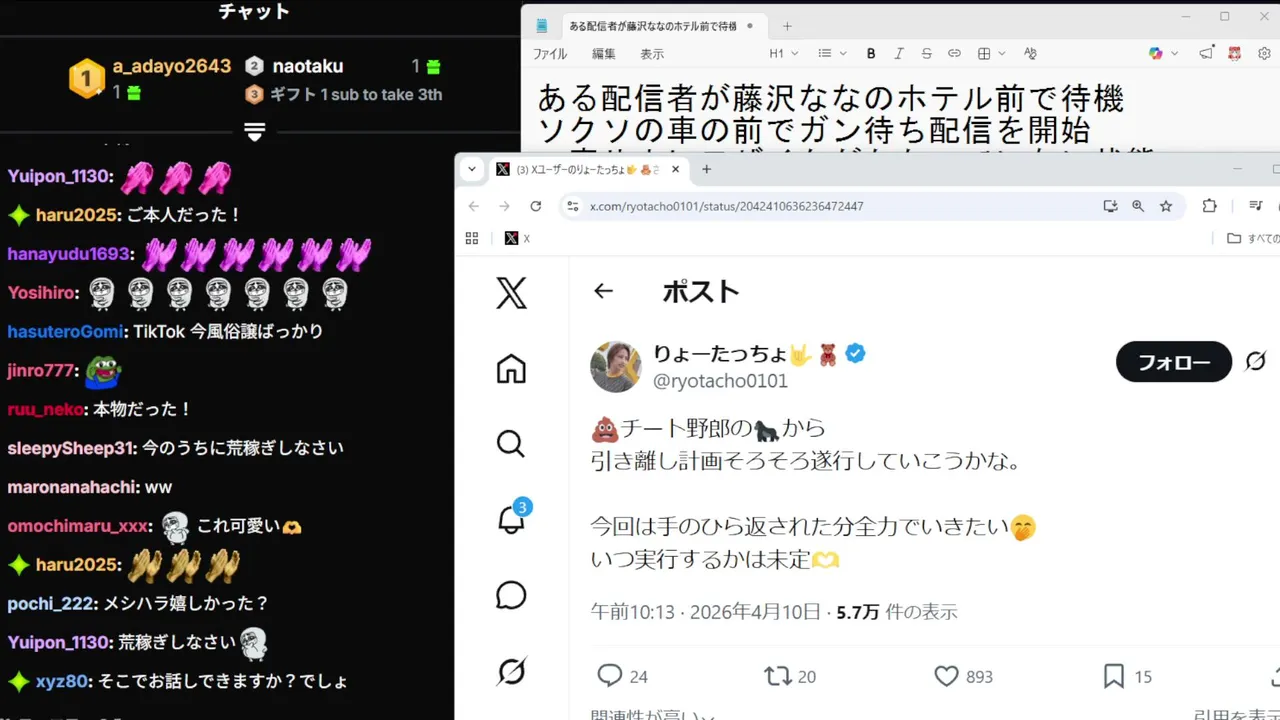Click chat username omochimaru_xxx

click(x=79, y=527)
